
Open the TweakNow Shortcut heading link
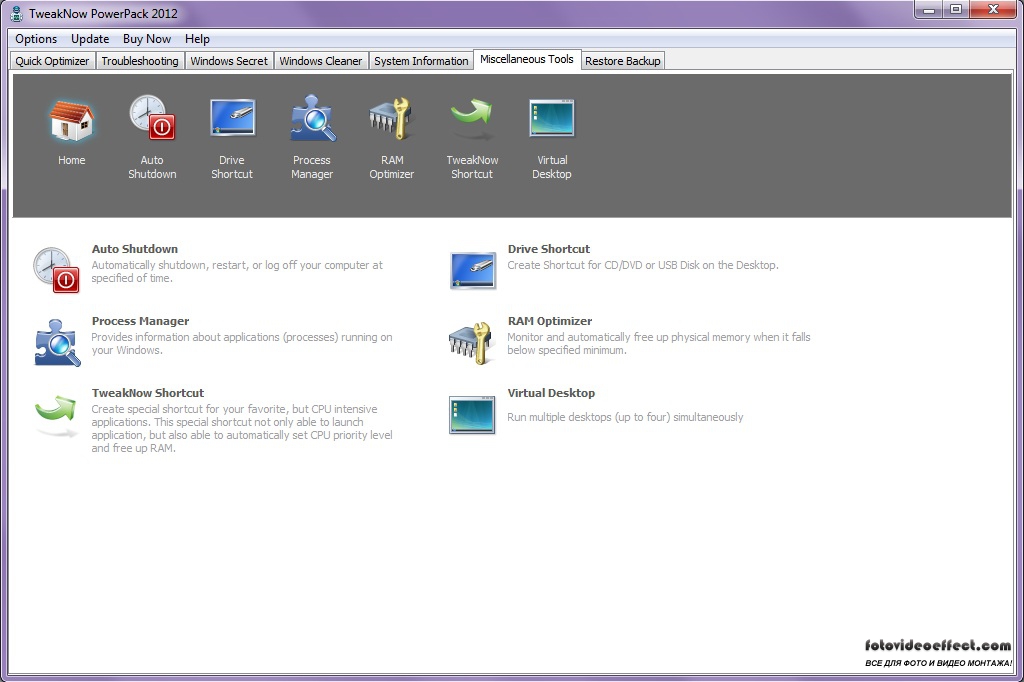click(x=148, y=393)
